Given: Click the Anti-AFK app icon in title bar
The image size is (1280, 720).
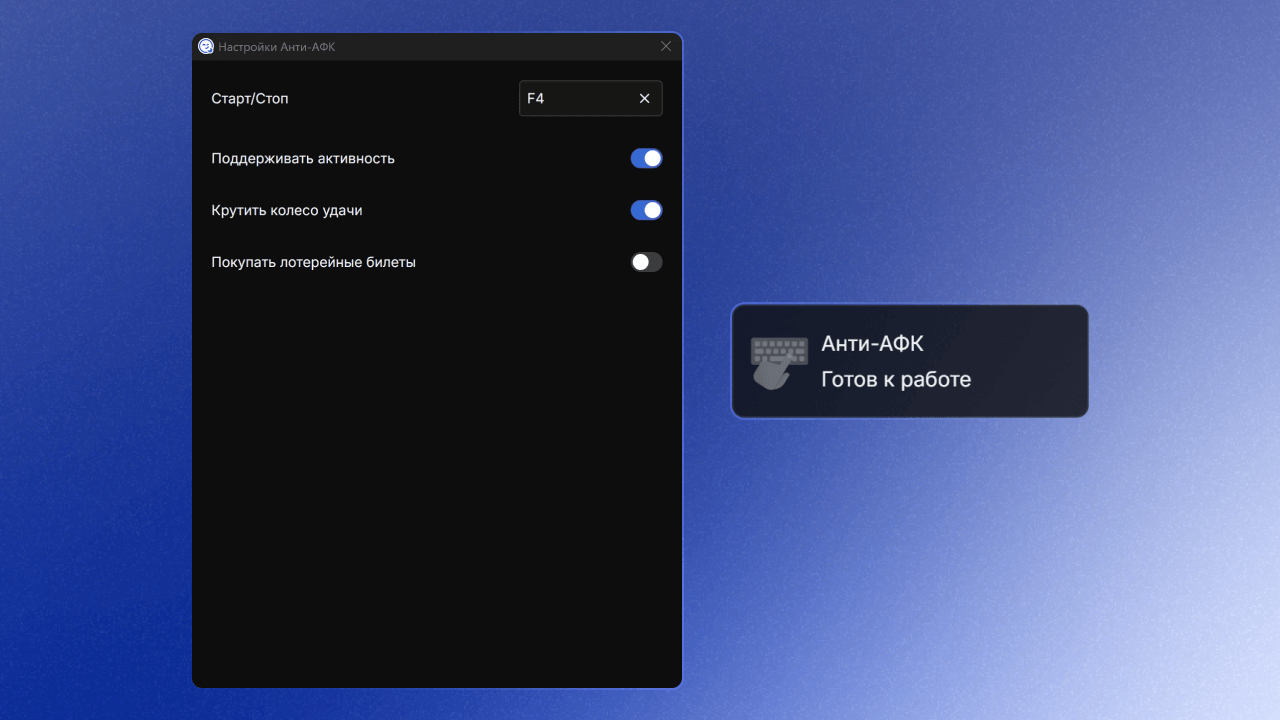Looking at the screenshot, I should [206, 46].
